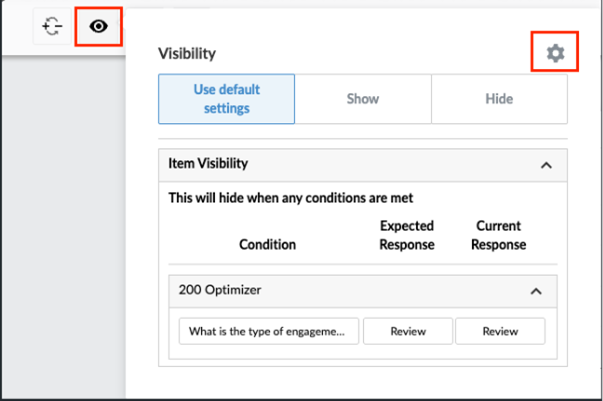Screen dimensions: 603x401
Task: Click 'This will hide when any conditions are met' text
Action: point(290,198)
